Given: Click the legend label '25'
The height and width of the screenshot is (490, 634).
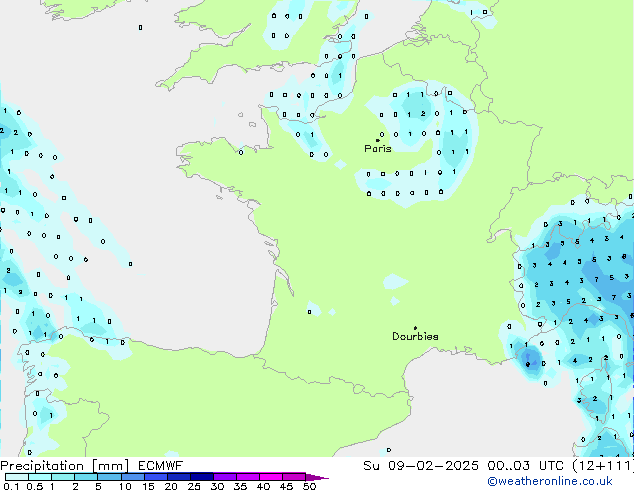Looking at the screenshot, I should [194, 486].
